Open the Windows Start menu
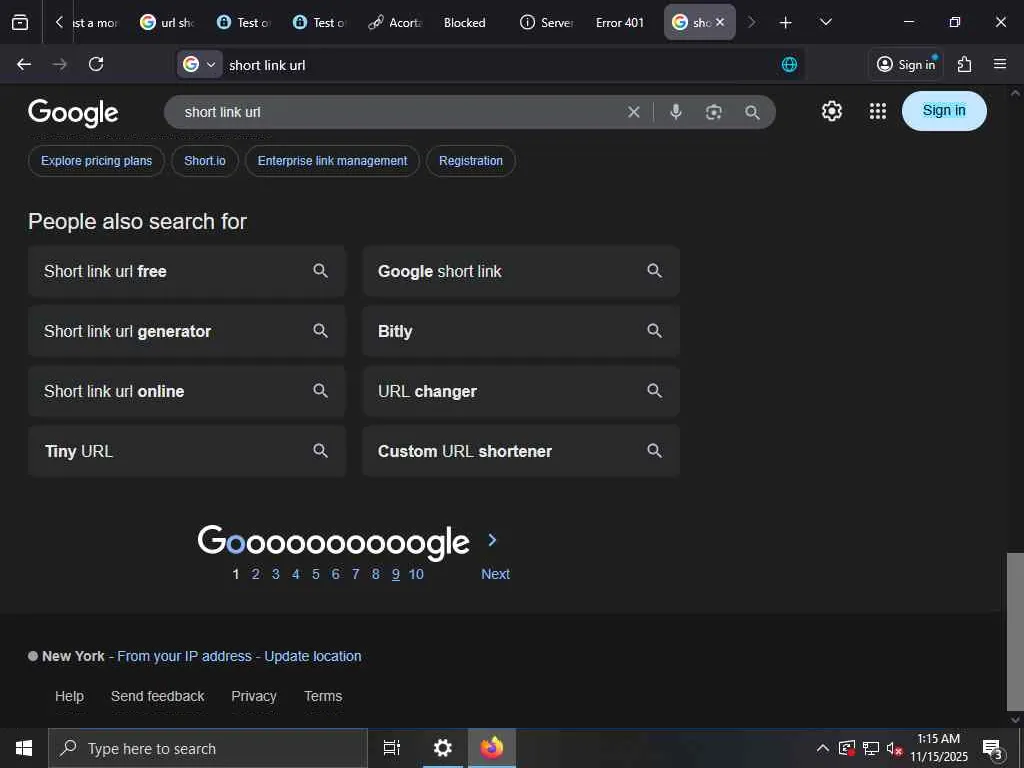The width and height of the screenshot is (1024, 768). click(x=24, y=748)
